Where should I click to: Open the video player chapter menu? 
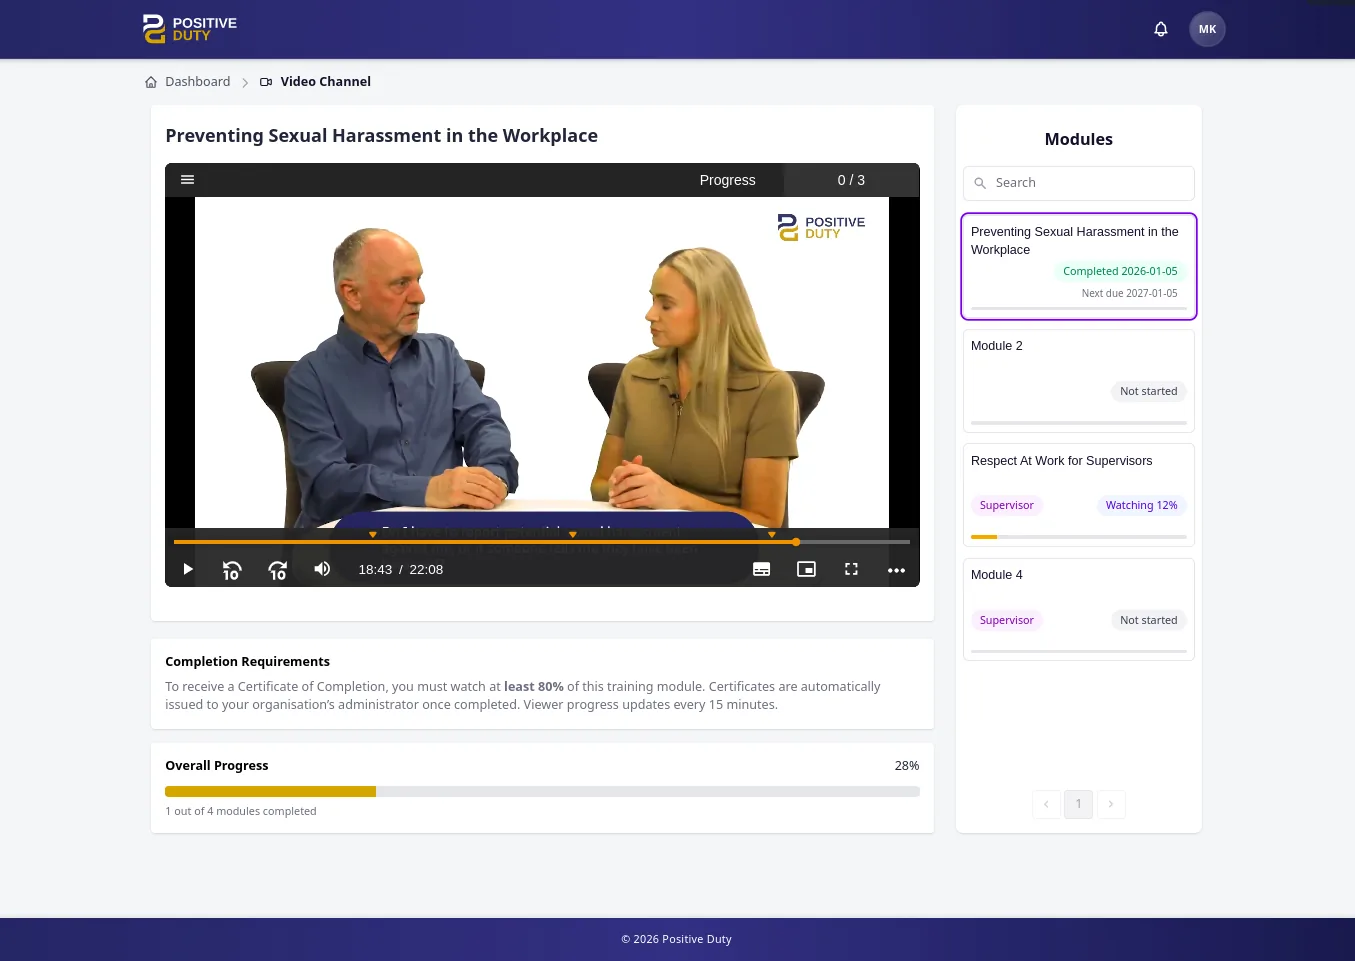pyautogui.click(x=187, y=179)
